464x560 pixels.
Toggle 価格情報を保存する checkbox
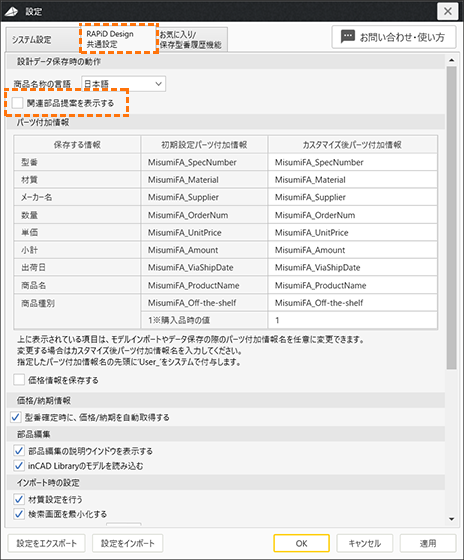19,380
